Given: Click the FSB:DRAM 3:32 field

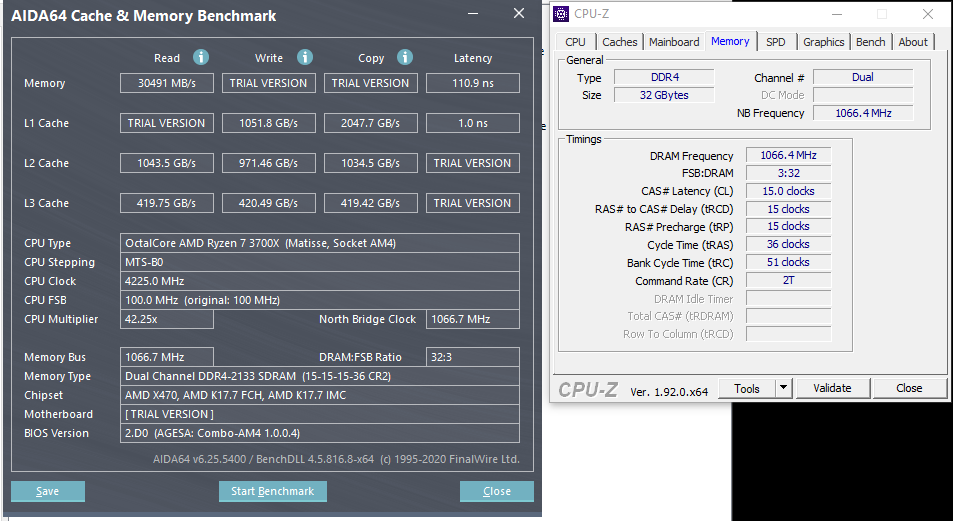Looking at the screenshot, I should point(788,173).
